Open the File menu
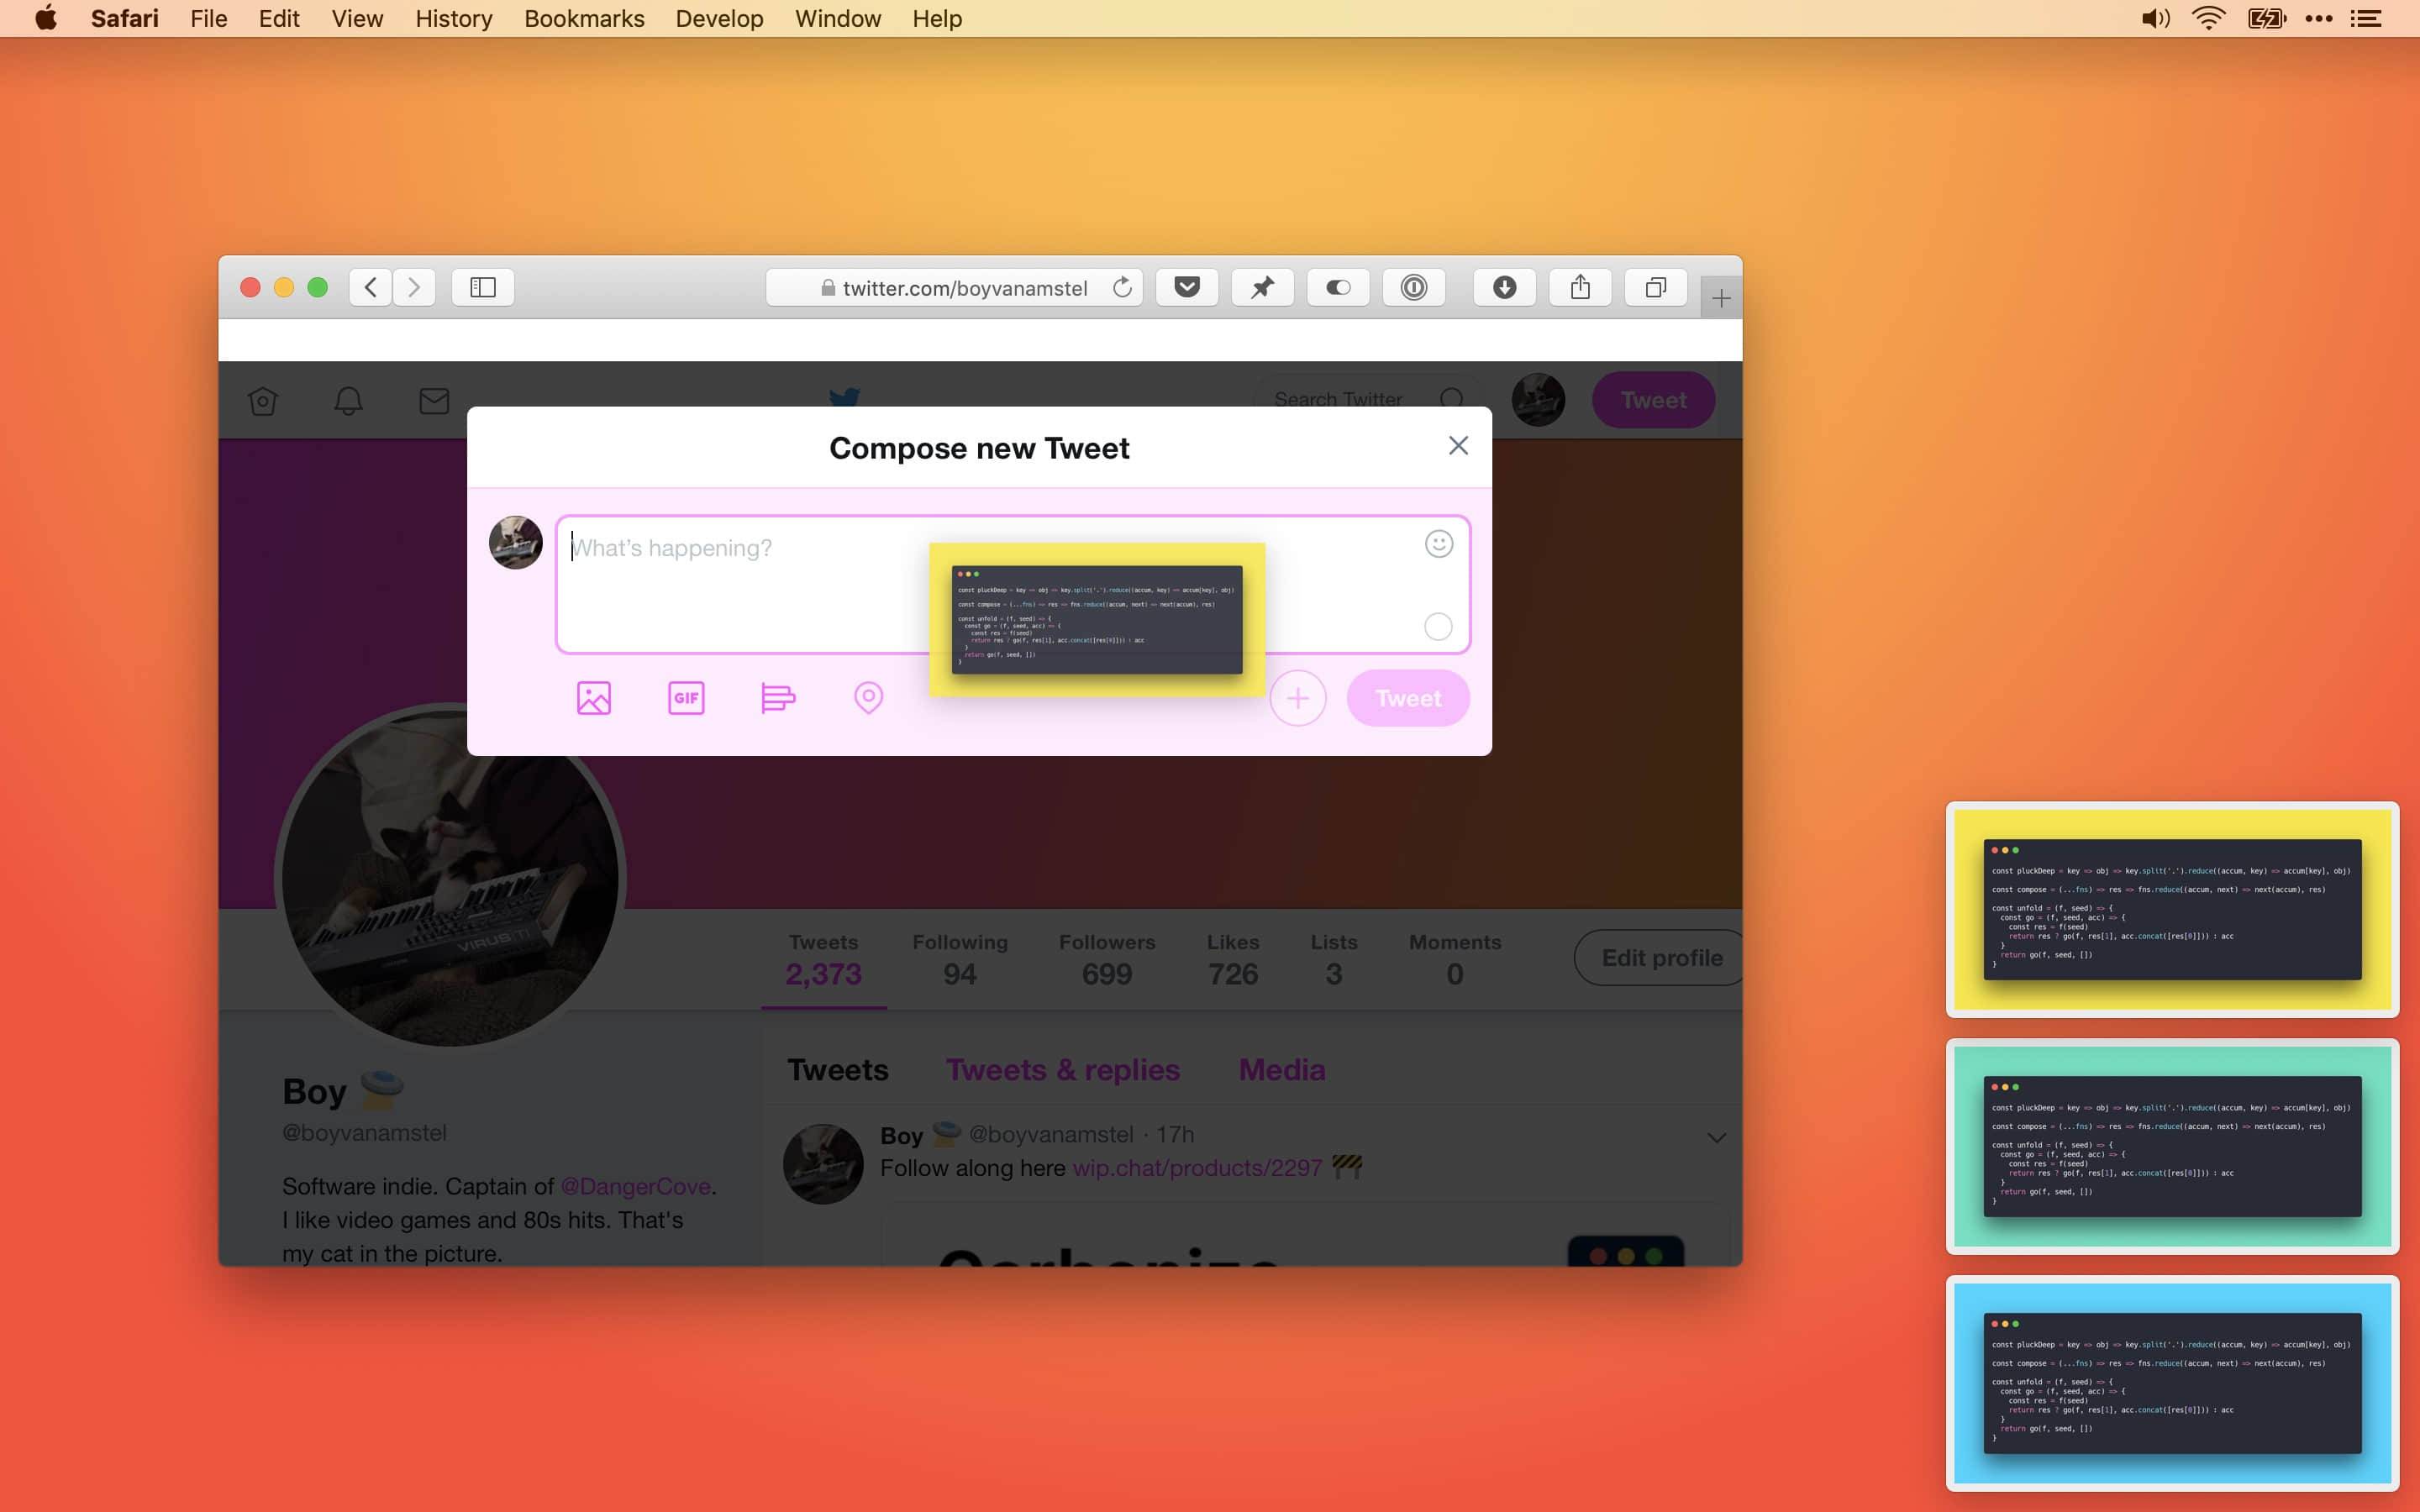This screenshot has height=1512, width=2420. click(209, 18)
